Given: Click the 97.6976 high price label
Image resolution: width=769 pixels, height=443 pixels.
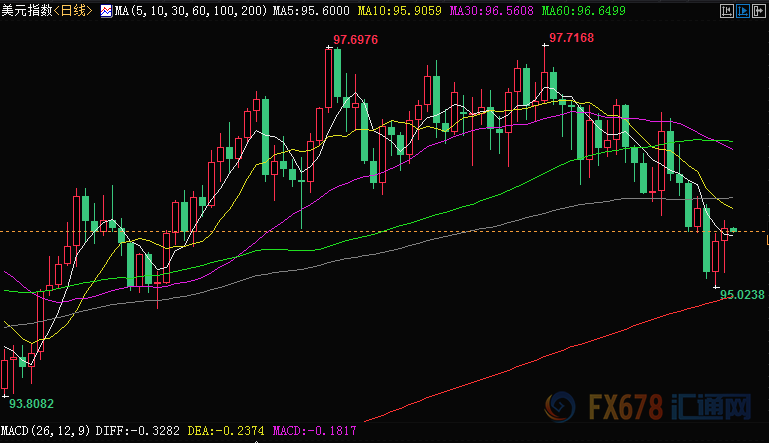Looking at the screenshot, I should pos(356,40).
